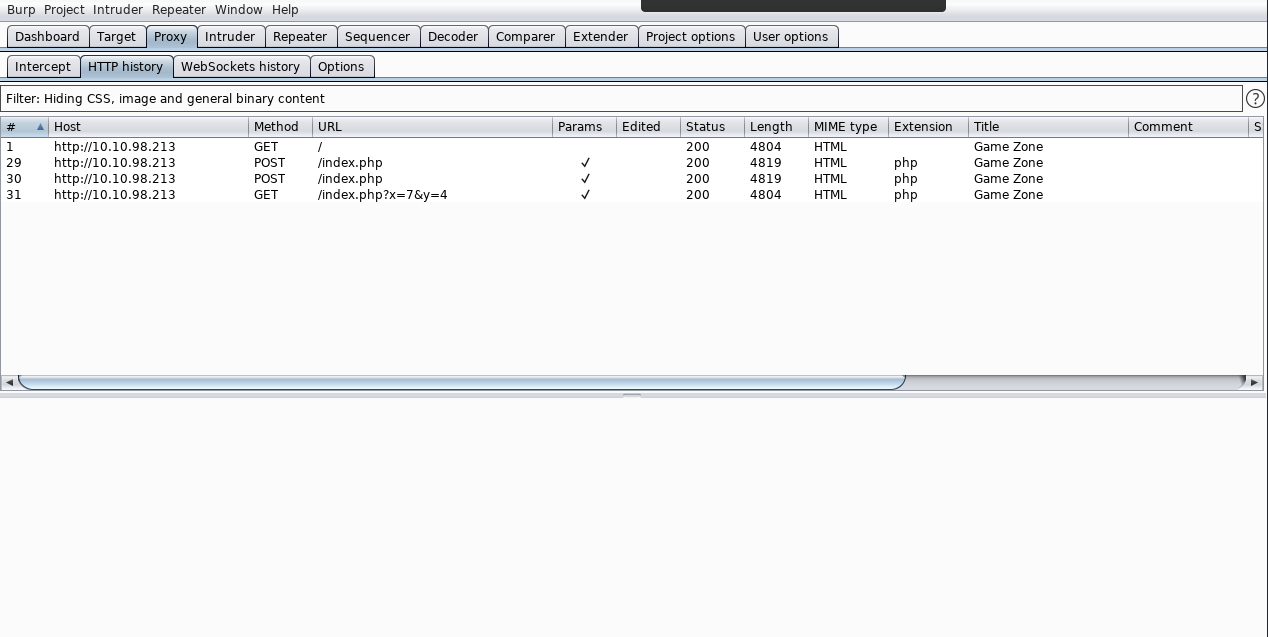Click the horizontal scrollbar right arrow

click(x=1254, y=382)
